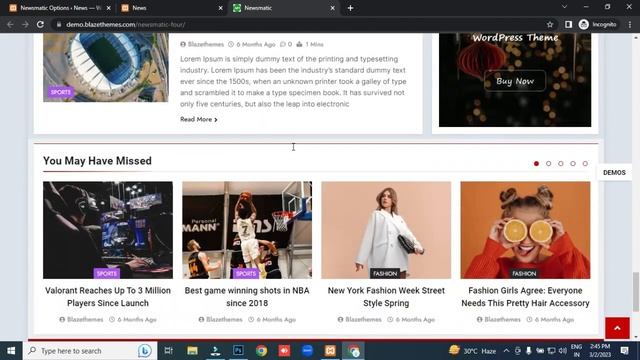Click Blazethemes author under Hair Accessory article
The height and width of the screenshot is (360, 640).
click(x=499, y=320)
